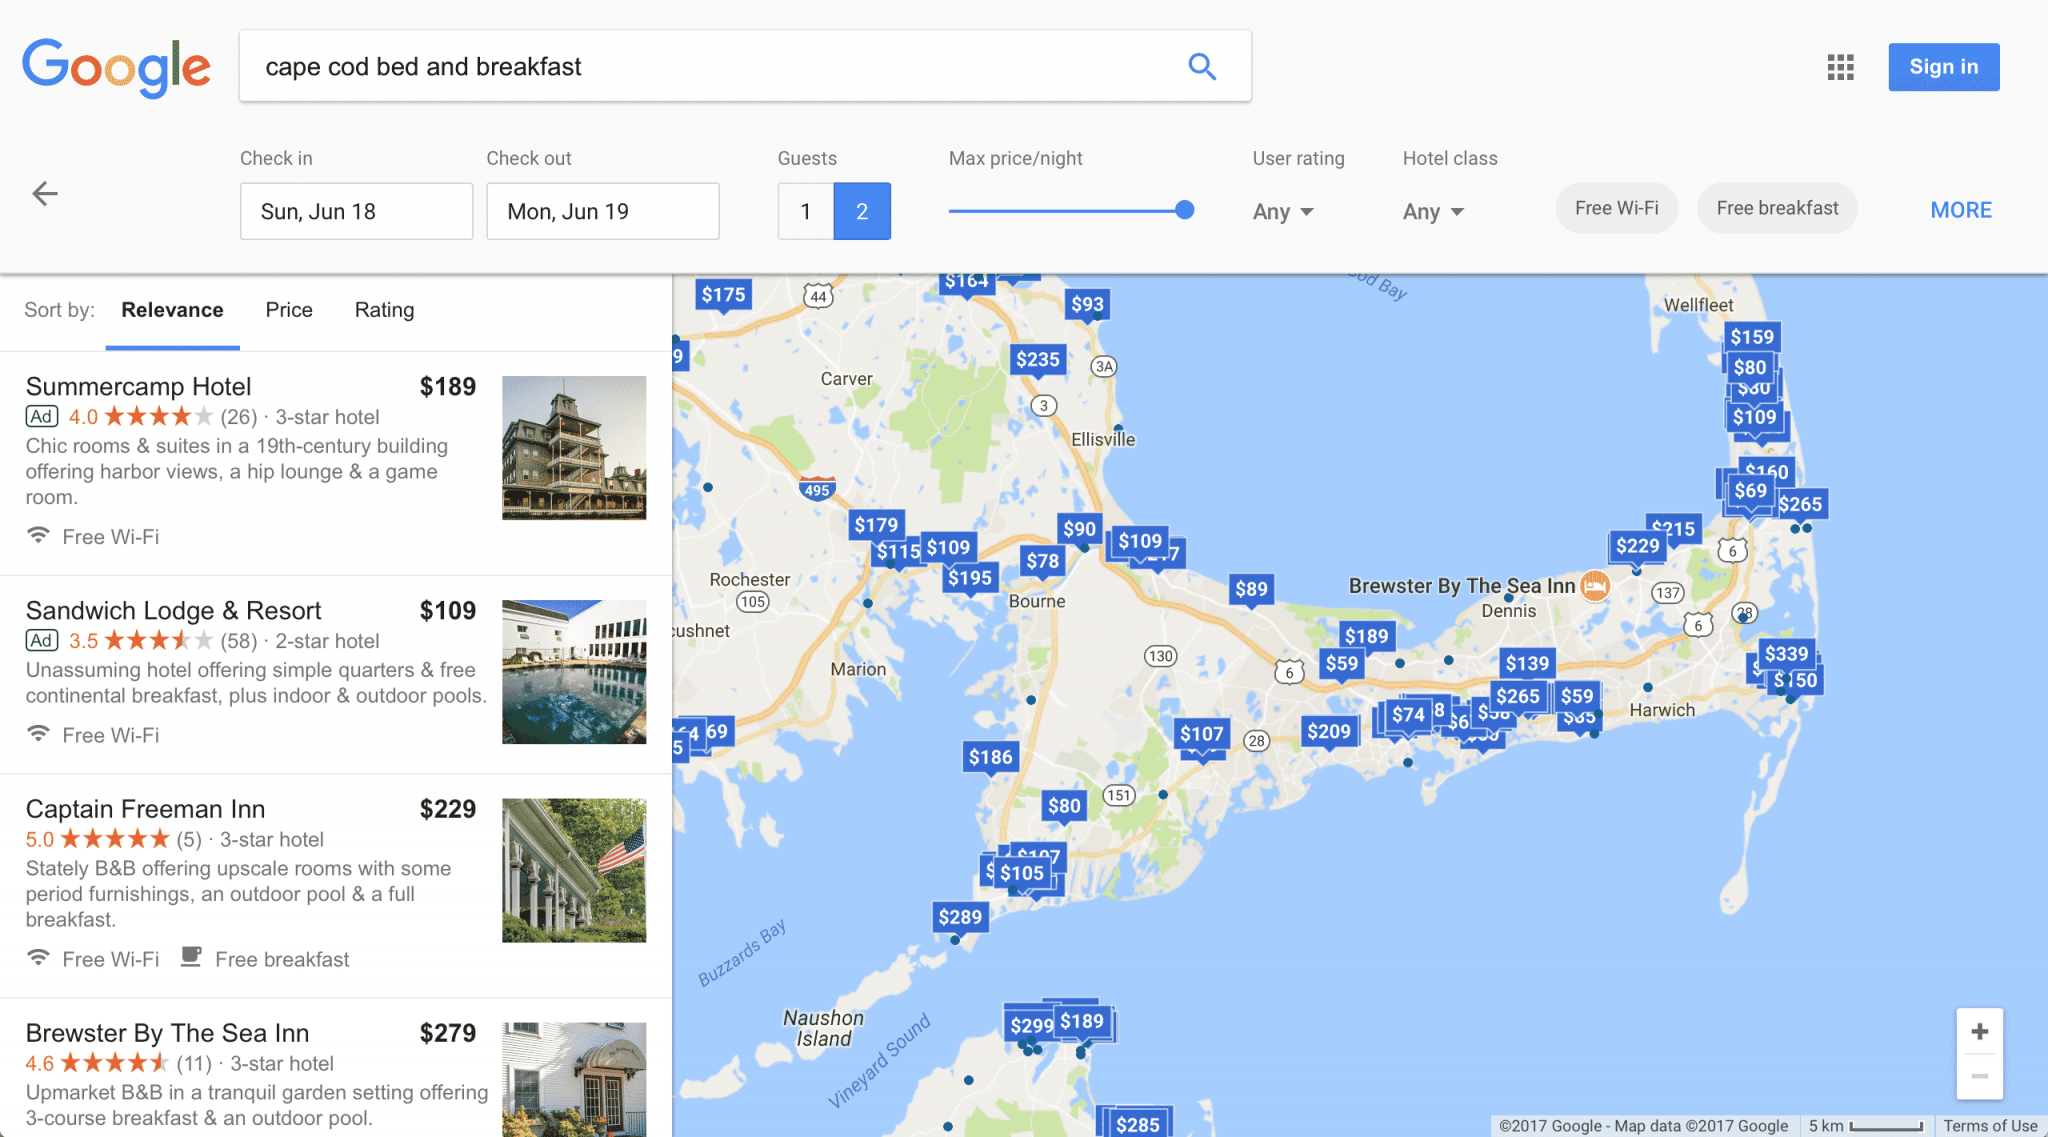Screen dimensions: 2048x1137
Task: Click the Free breakfast amenity under Captain Freeman
Action: [265, 958]
